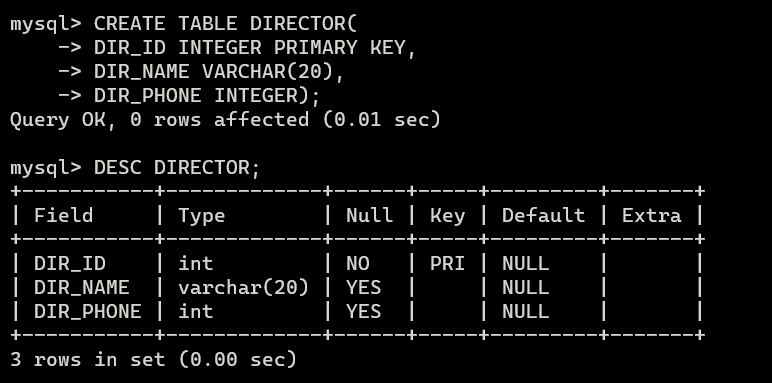The width and height of the screenshot is (772, 383).
Task: Click the 3 rows in set message
Action: click(154, 359)
